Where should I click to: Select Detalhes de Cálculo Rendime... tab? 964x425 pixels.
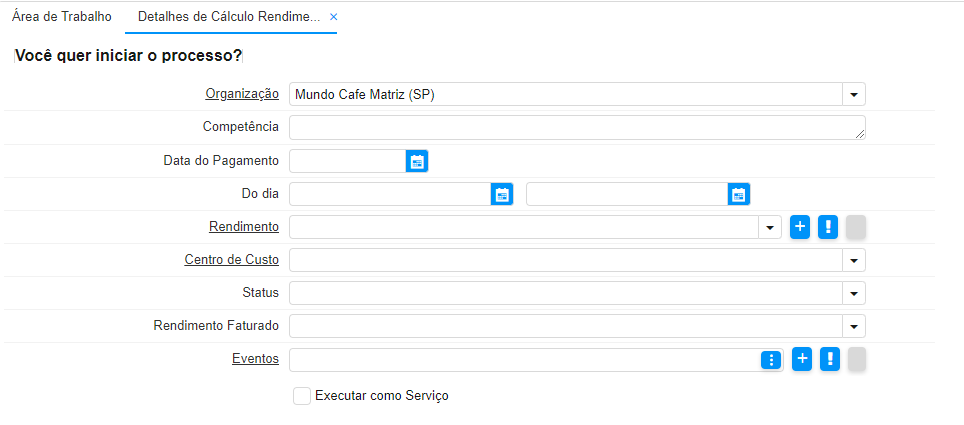point(229,17)
